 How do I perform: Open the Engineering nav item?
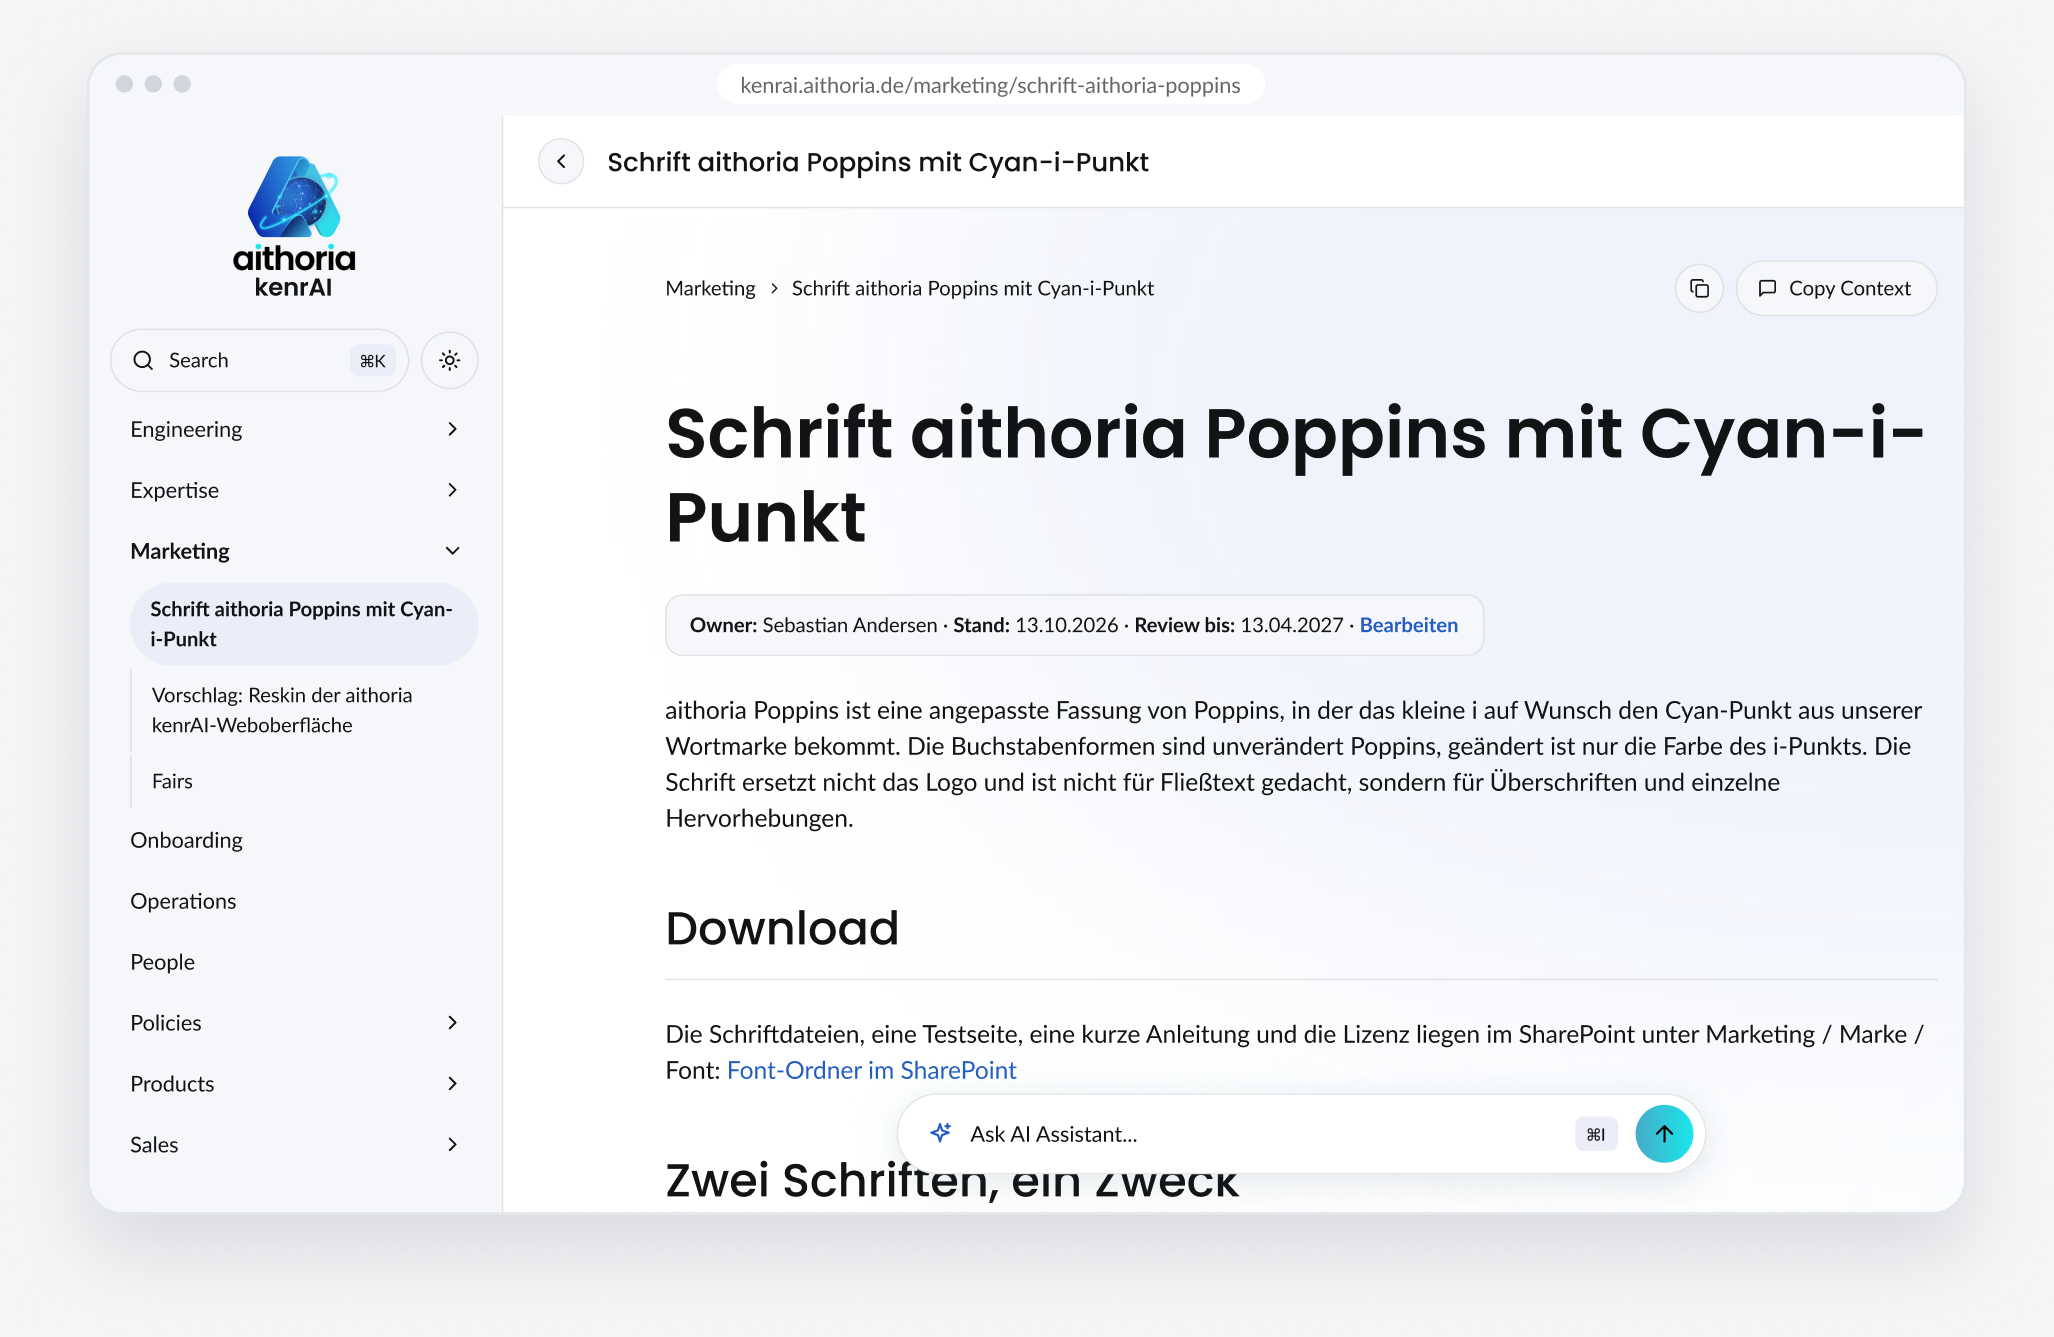186,429
